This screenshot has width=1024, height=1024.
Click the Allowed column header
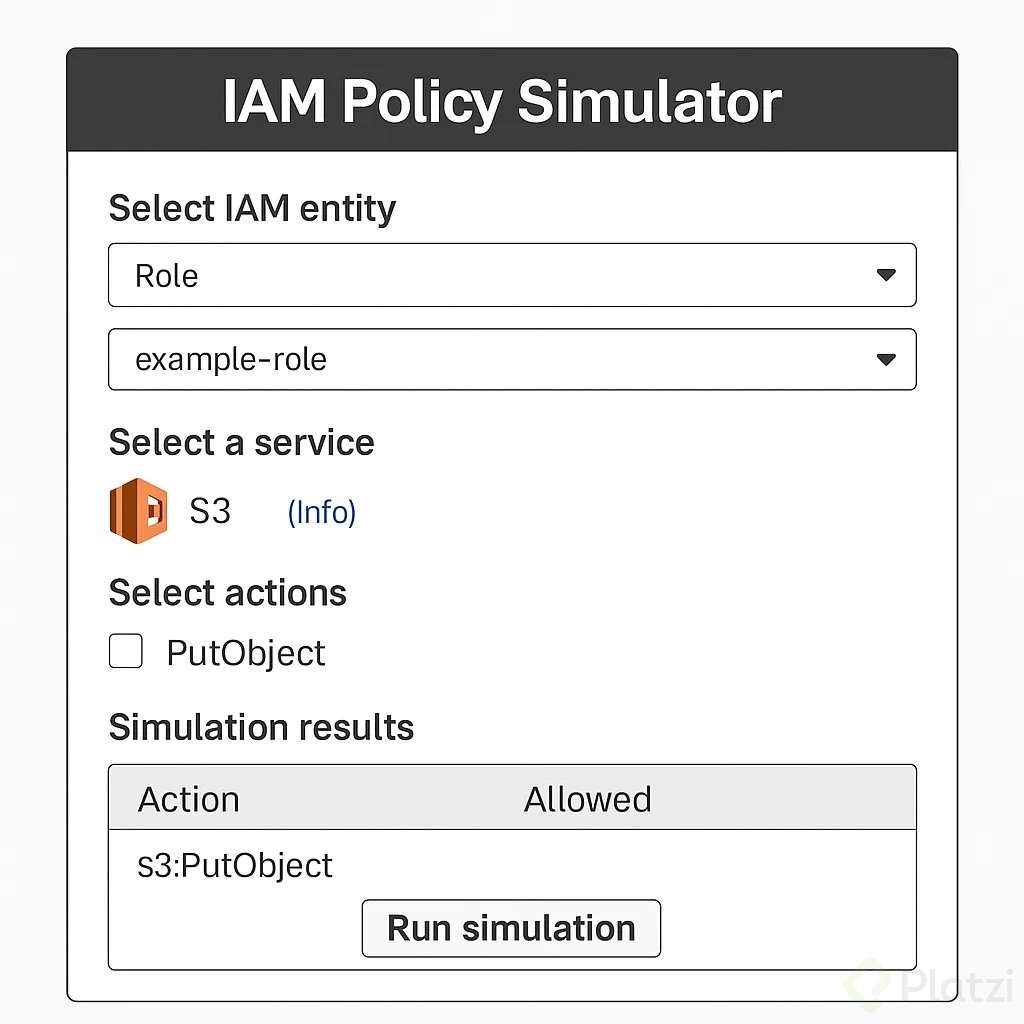click(588, 799)
